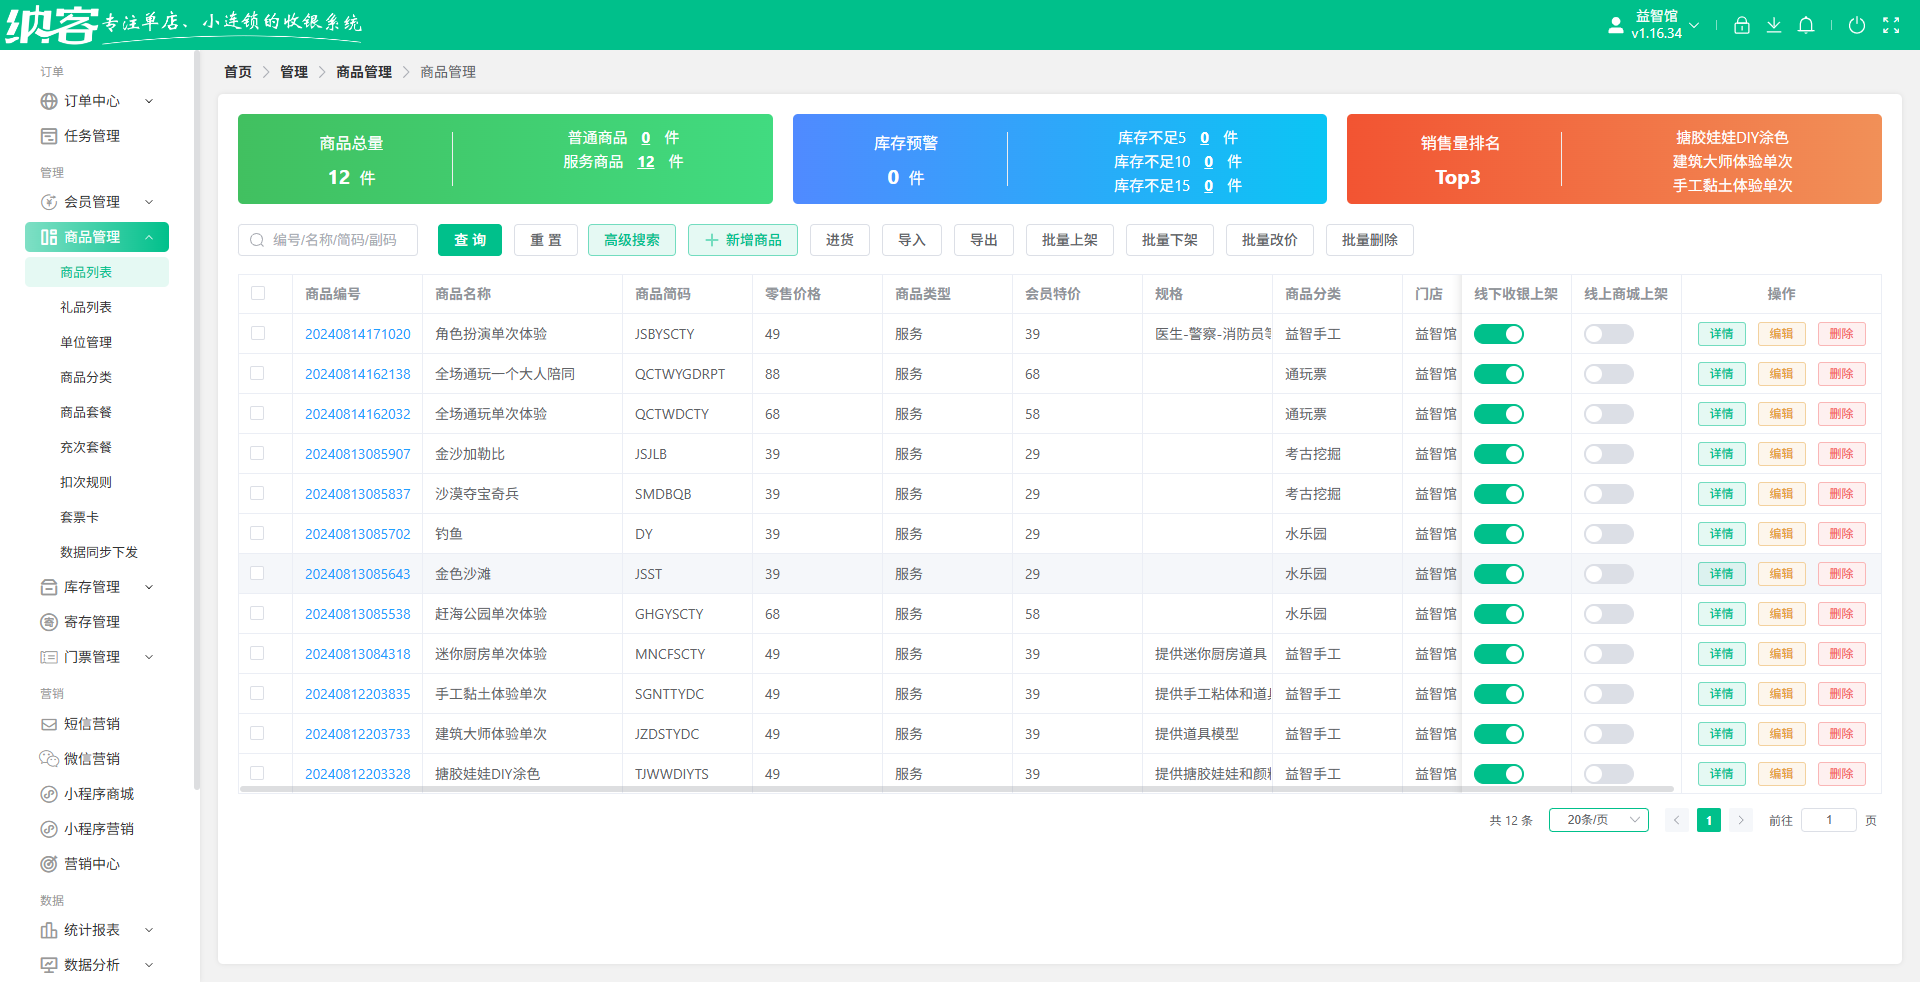Click 删除 for row 沙漠夺宝奇兵

pos(1842,494)
